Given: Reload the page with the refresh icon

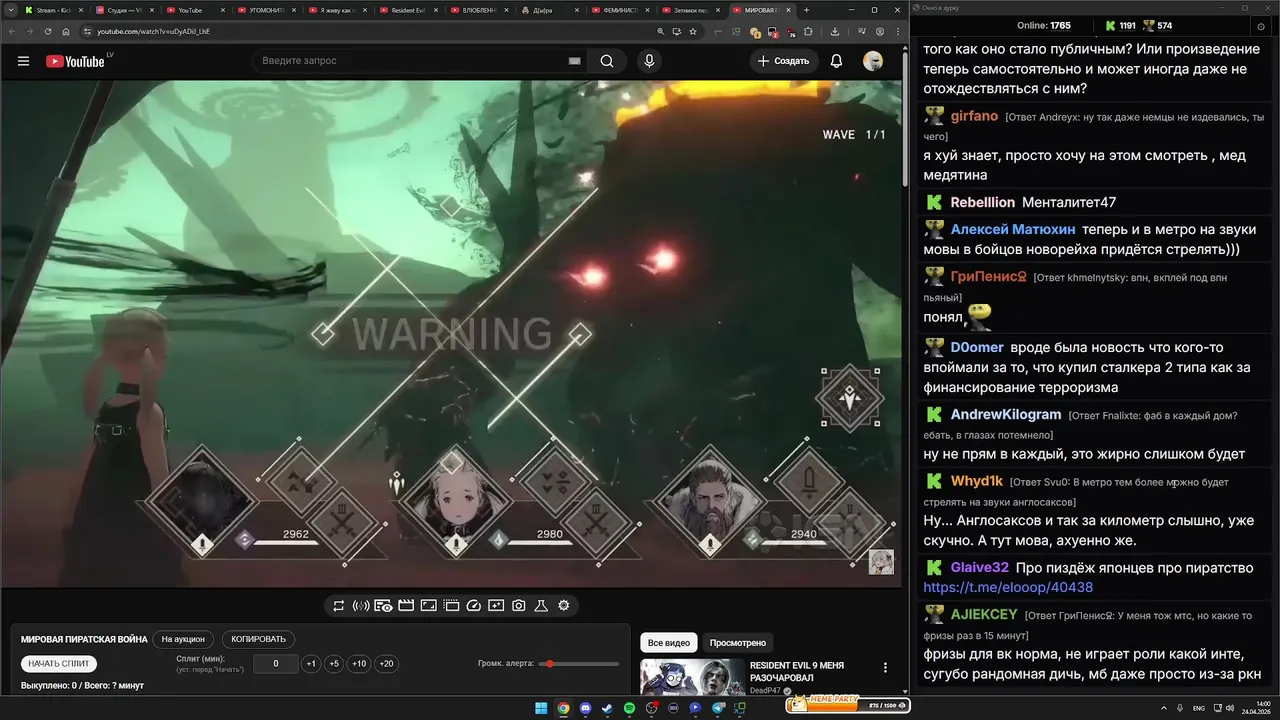Looking at the screenshot, I should tap(47, 31).
